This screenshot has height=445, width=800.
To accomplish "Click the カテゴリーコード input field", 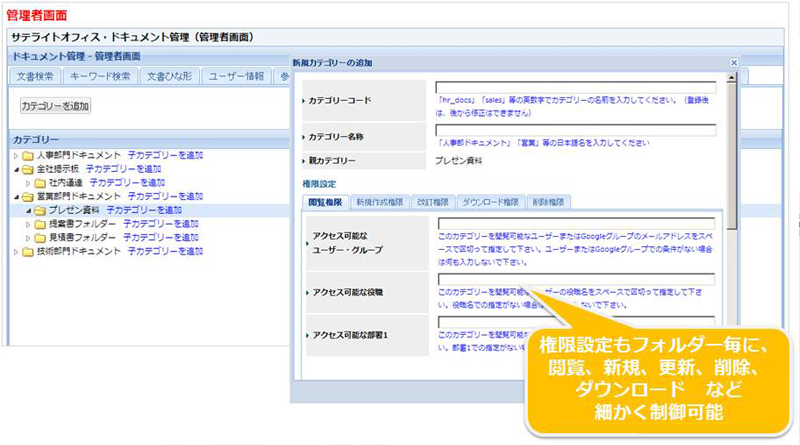I will click(x=576, y=88).
